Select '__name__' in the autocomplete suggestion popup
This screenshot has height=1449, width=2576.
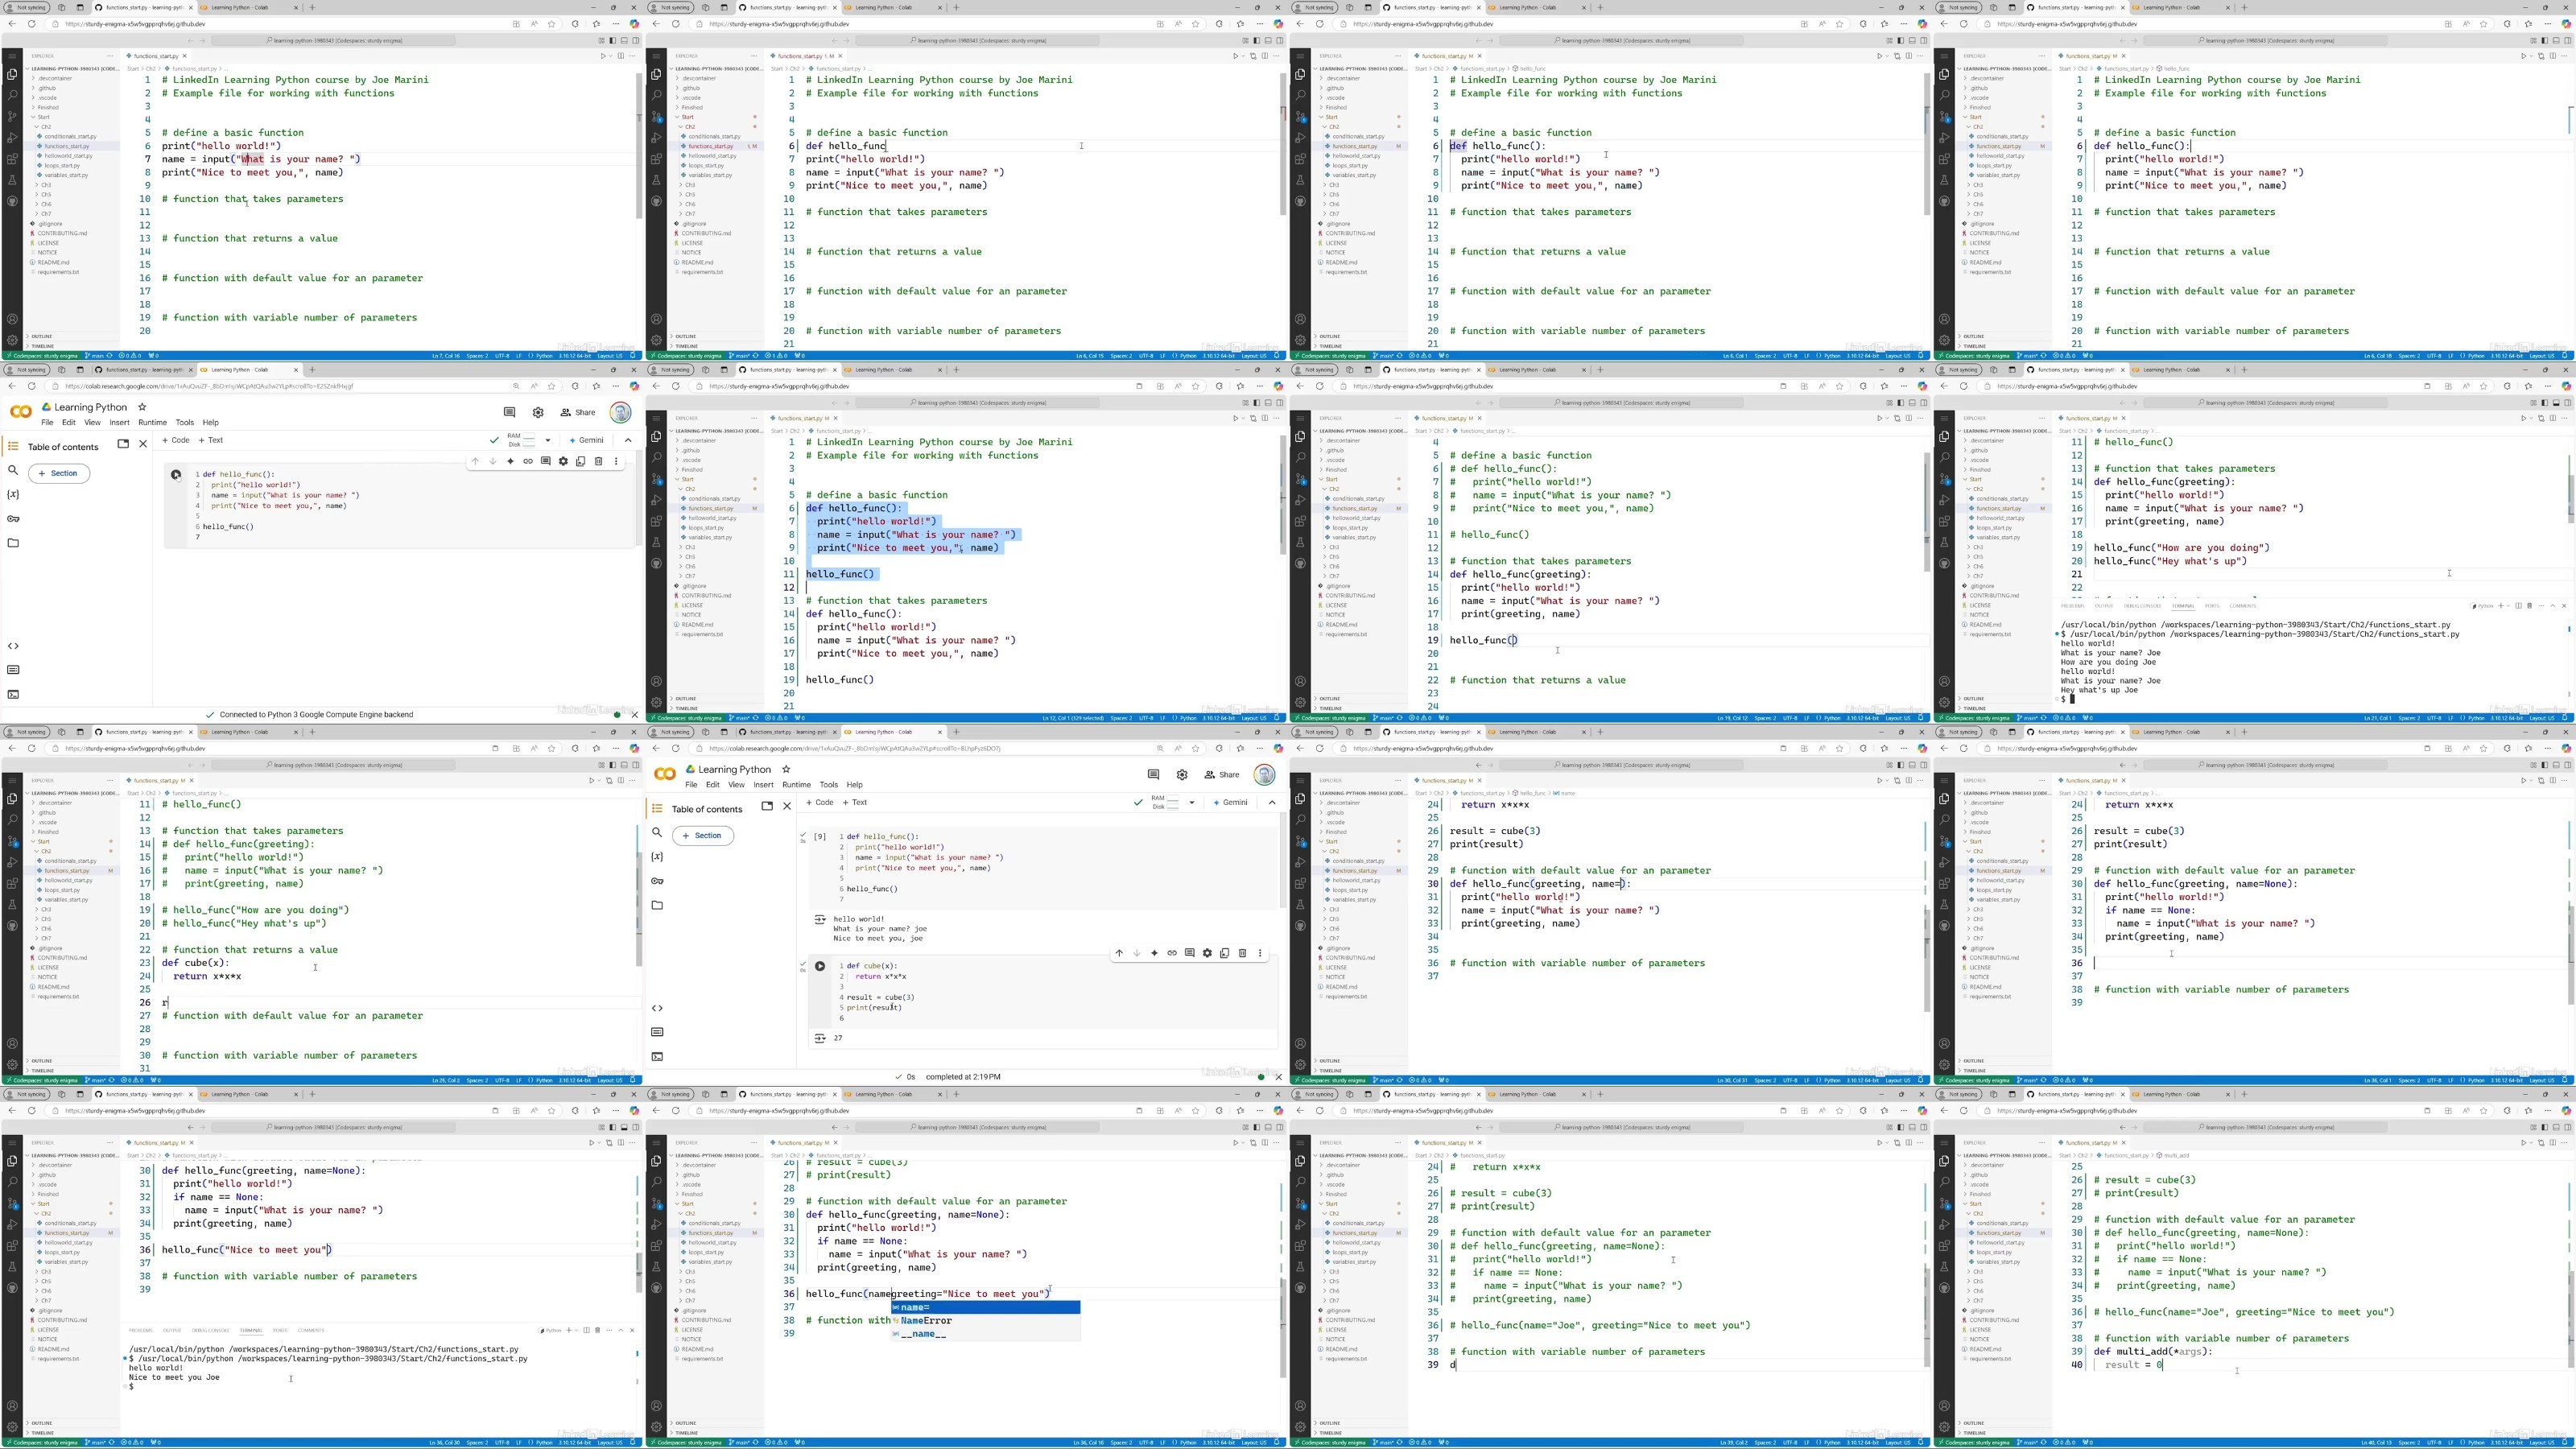986,1334
